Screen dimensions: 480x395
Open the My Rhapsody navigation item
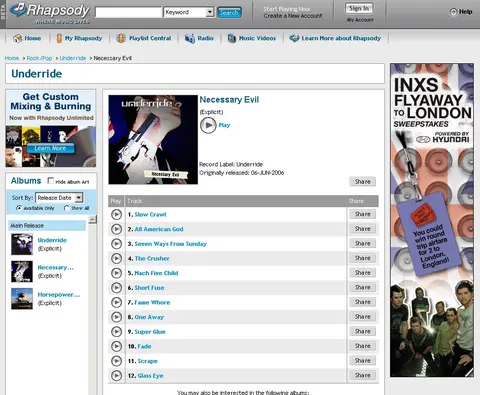[x=83, y=38]
